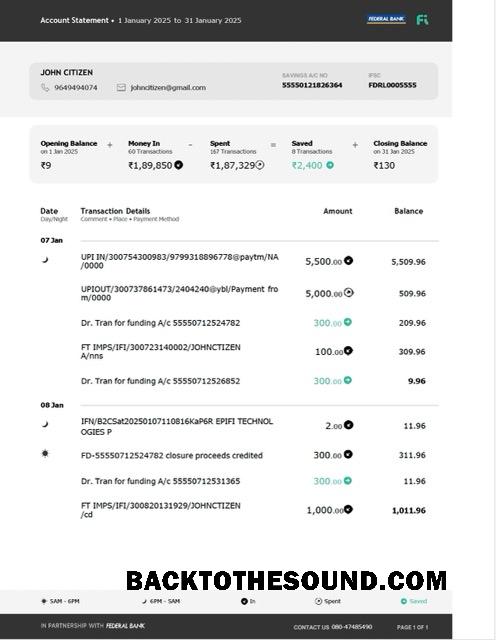The image size is (496, 640).
Task: Click the balance 209.96
Action: (412, 323)
